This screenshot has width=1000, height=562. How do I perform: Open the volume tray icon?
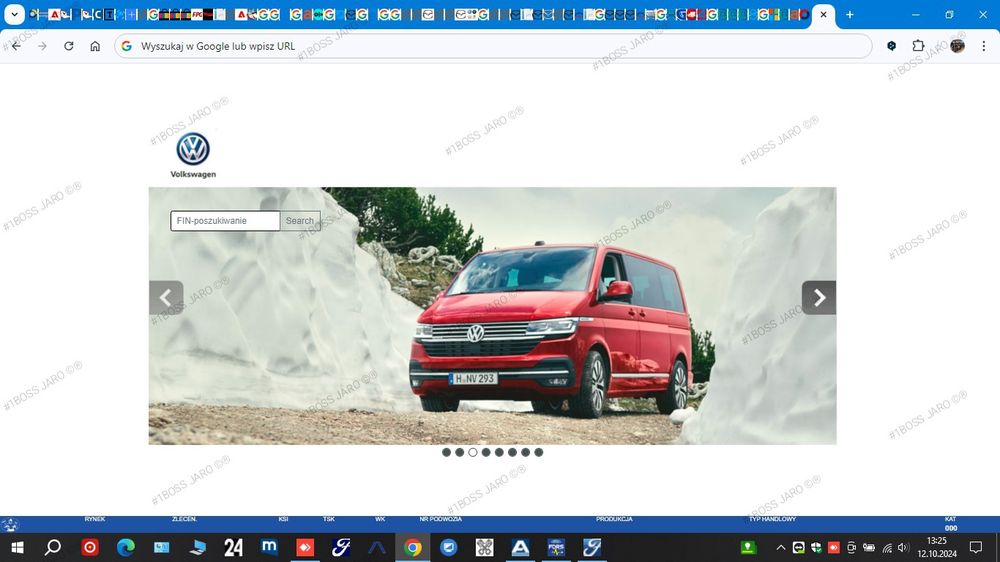902,547
